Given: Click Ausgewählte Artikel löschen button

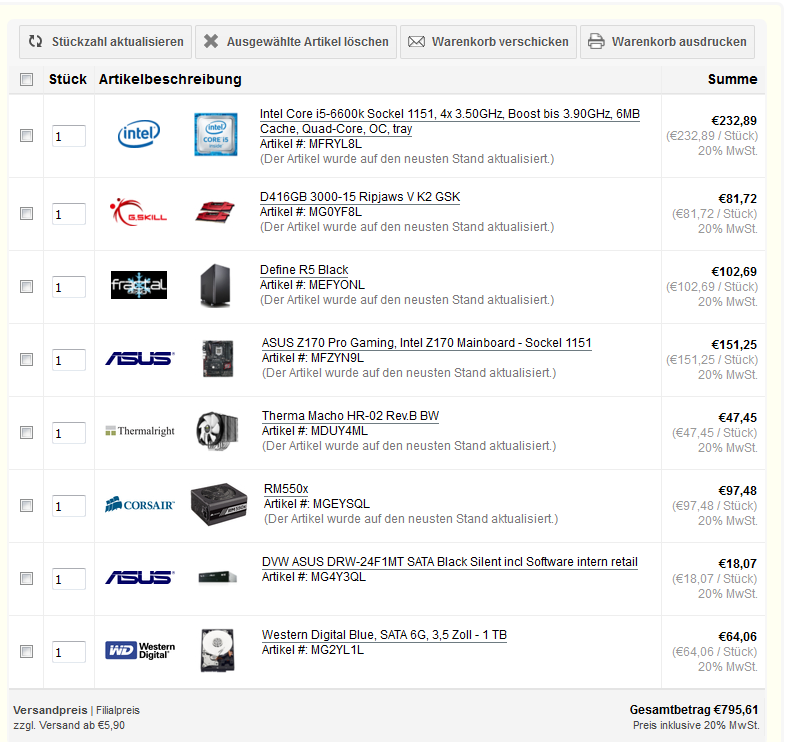Looking at the screenshot, I should tap(296, 42).
